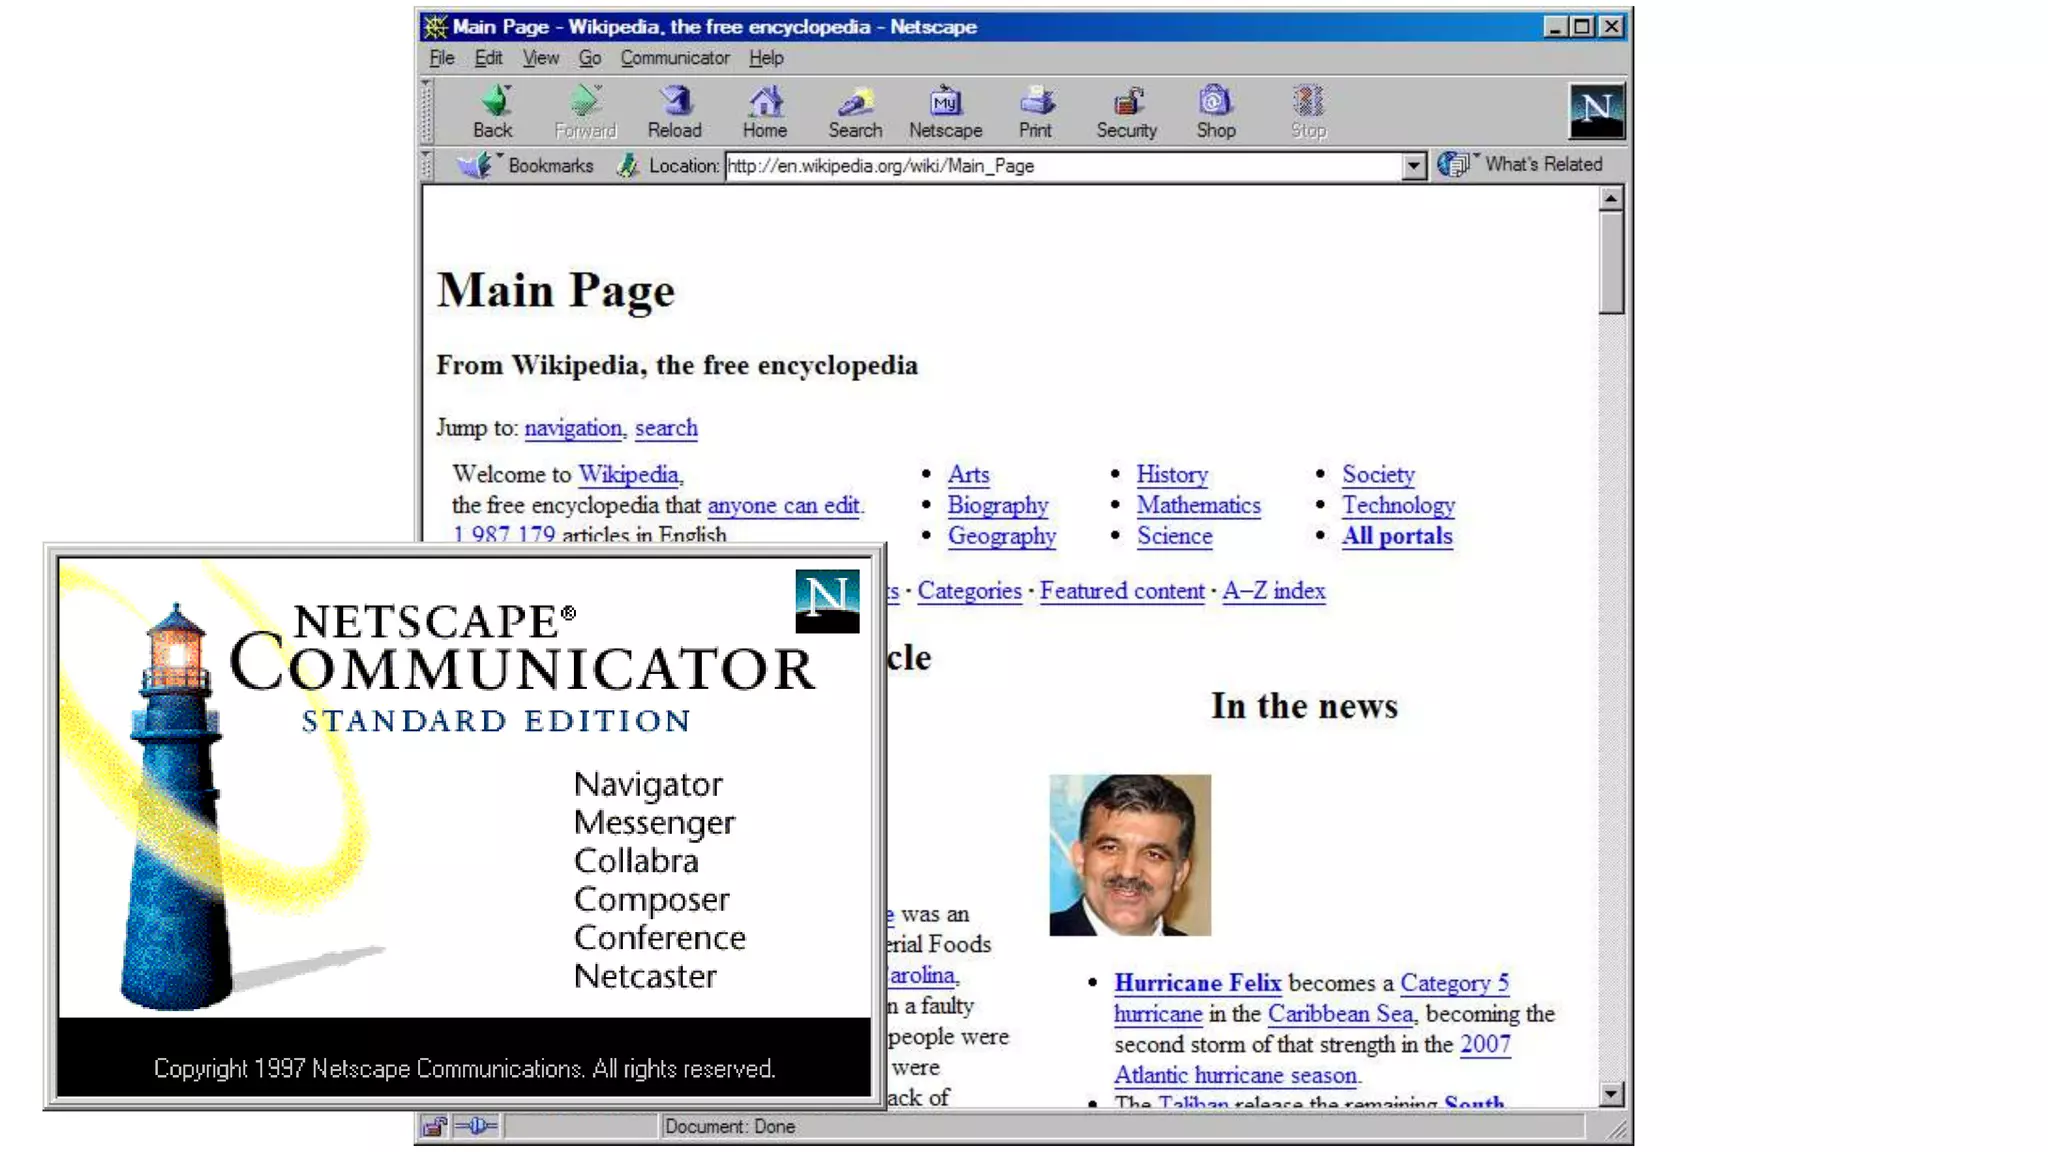
Task: Open the View menu
Action: coord(540,58)
